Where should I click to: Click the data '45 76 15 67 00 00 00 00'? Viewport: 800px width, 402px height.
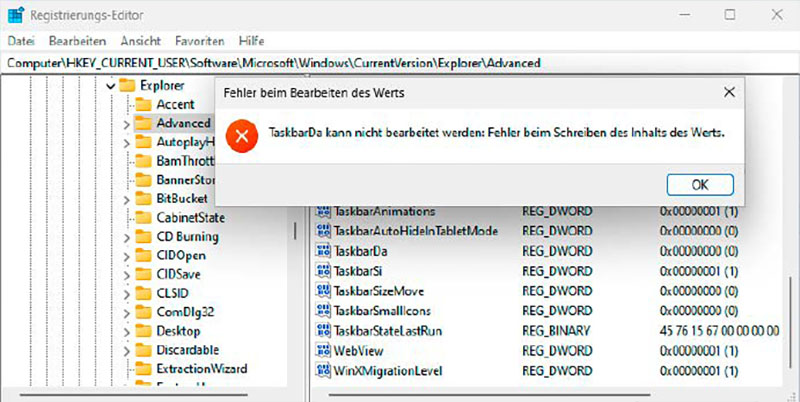click(719, 331)
